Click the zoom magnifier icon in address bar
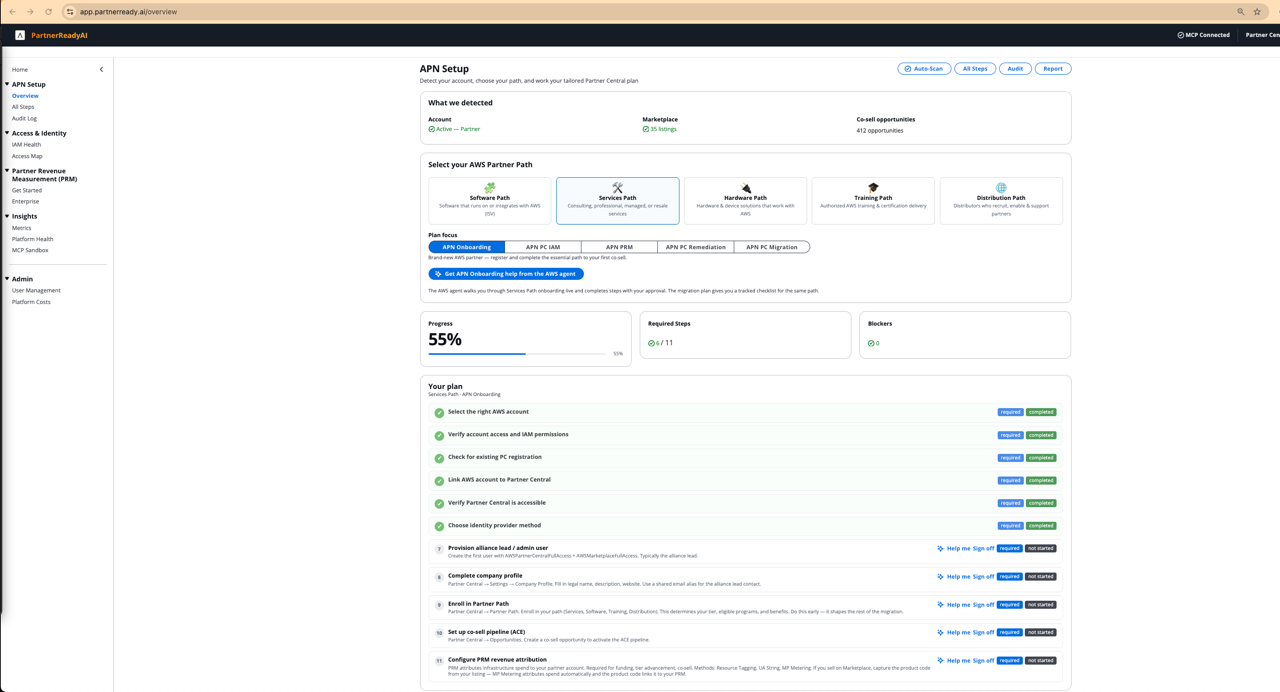This screenshot has width=1280, height=692. [x=1241, y=12]
